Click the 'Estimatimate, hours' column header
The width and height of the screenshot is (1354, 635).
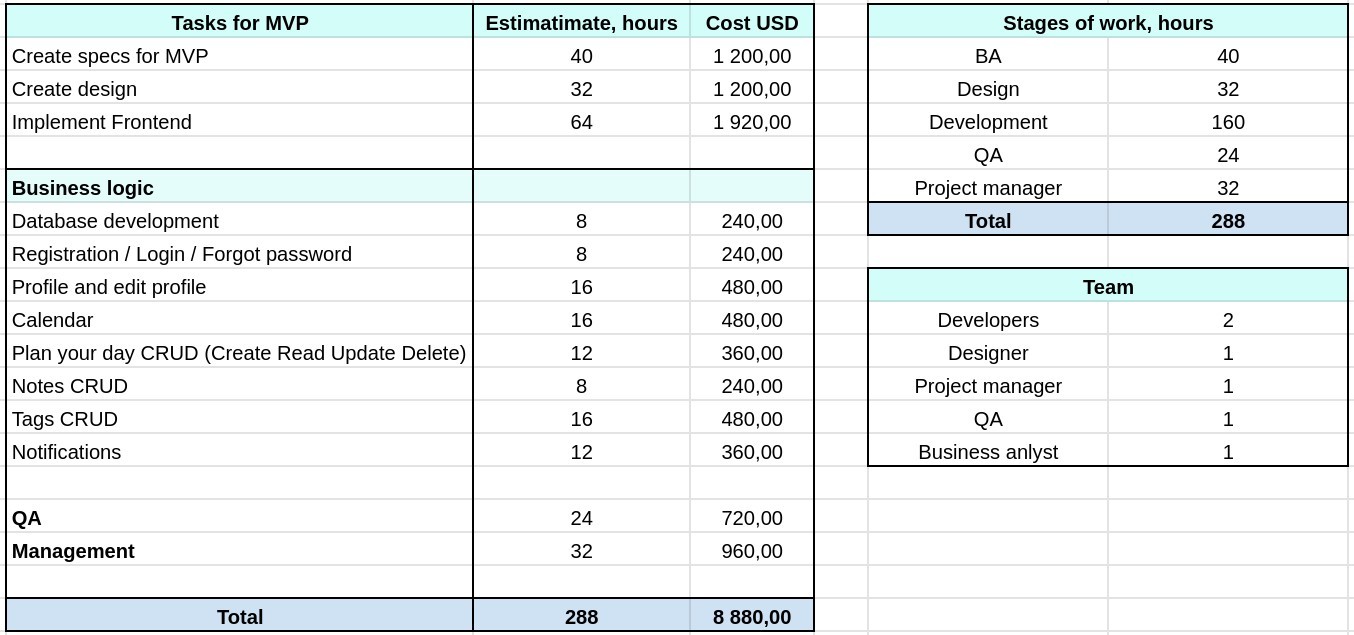coord(581,22)
